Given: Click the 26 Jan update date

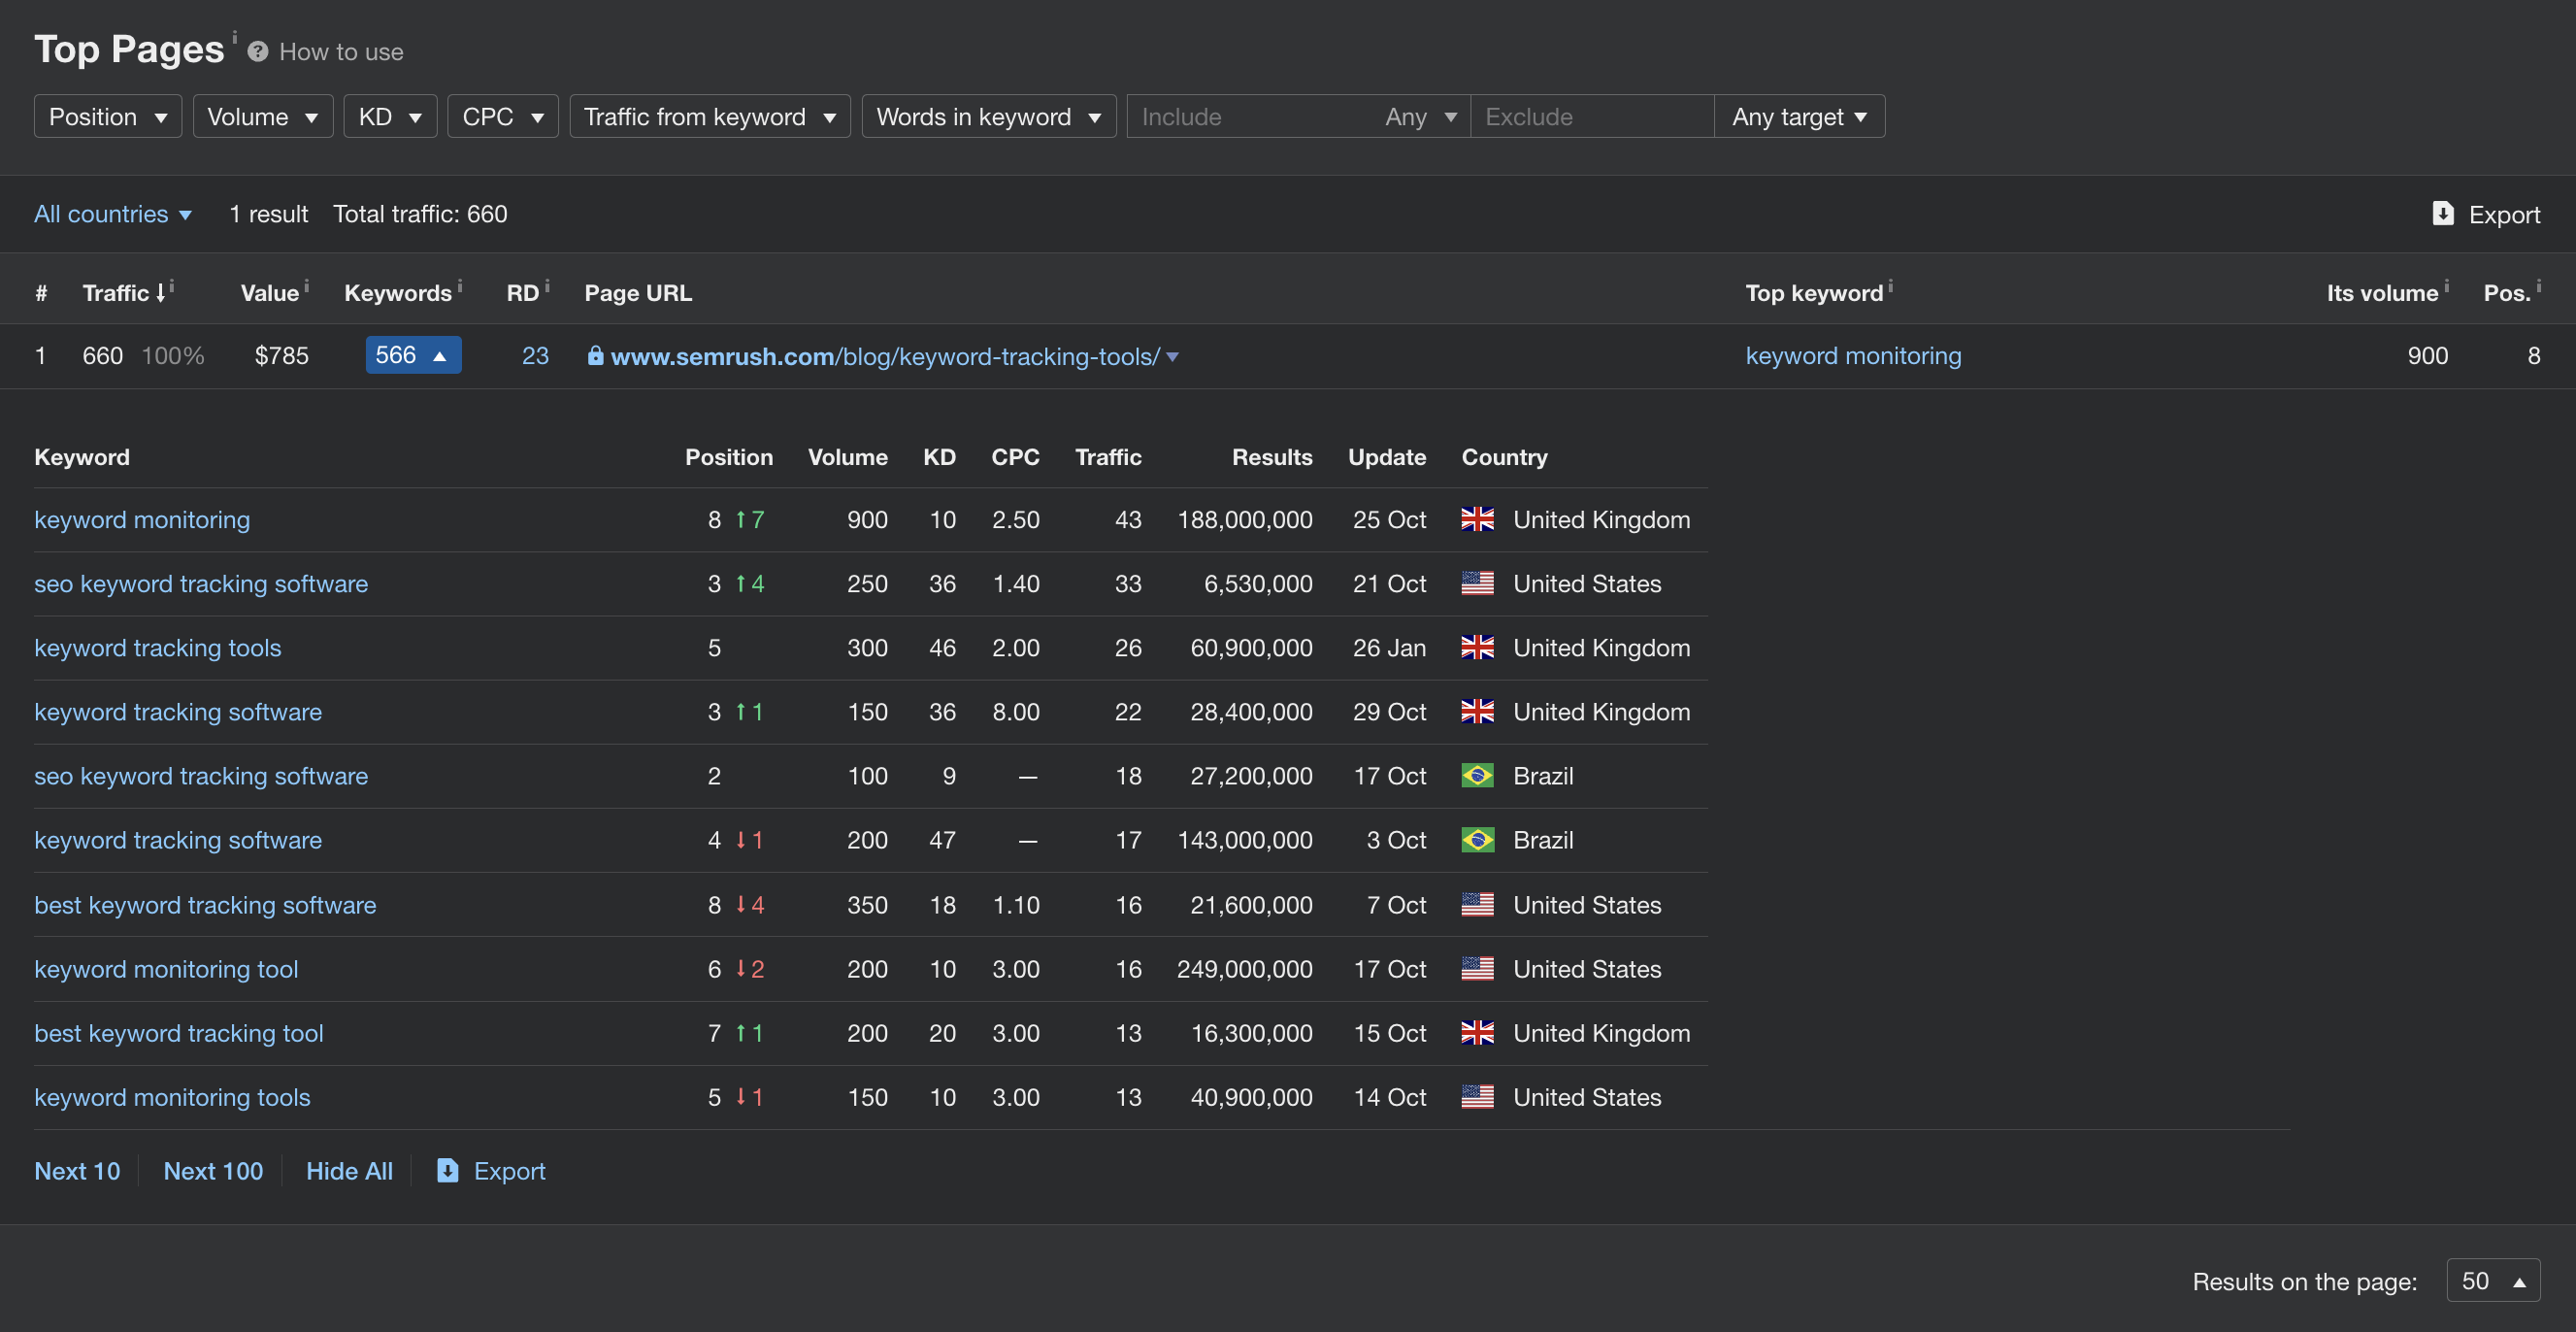Looking at the screenshot, I should [1389, 648].
